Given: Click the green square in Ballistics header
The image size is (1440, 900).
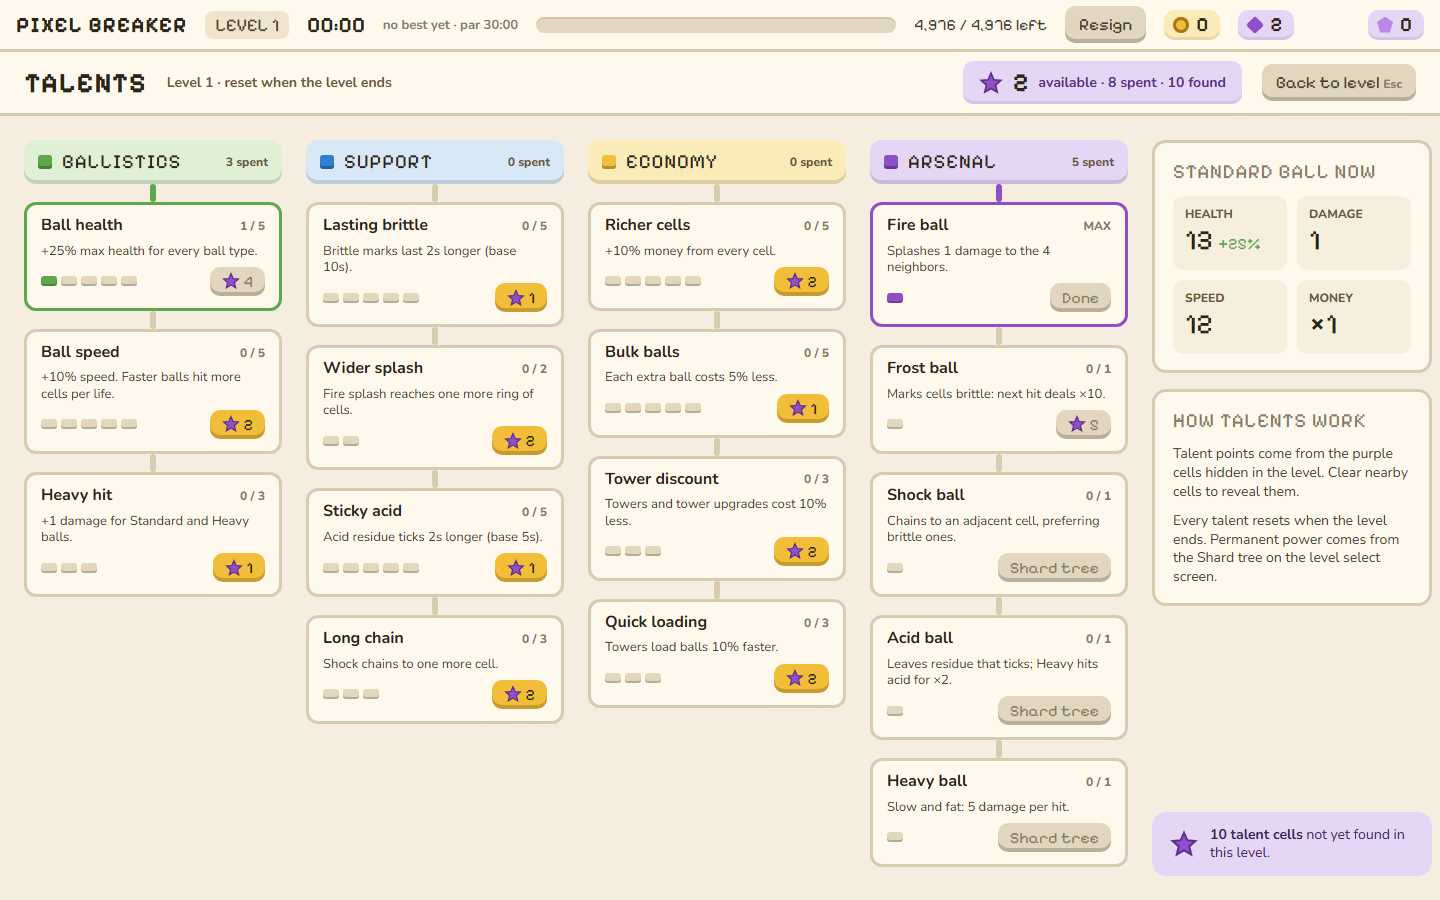Looking at the screenshot, I should click(45, 162).
